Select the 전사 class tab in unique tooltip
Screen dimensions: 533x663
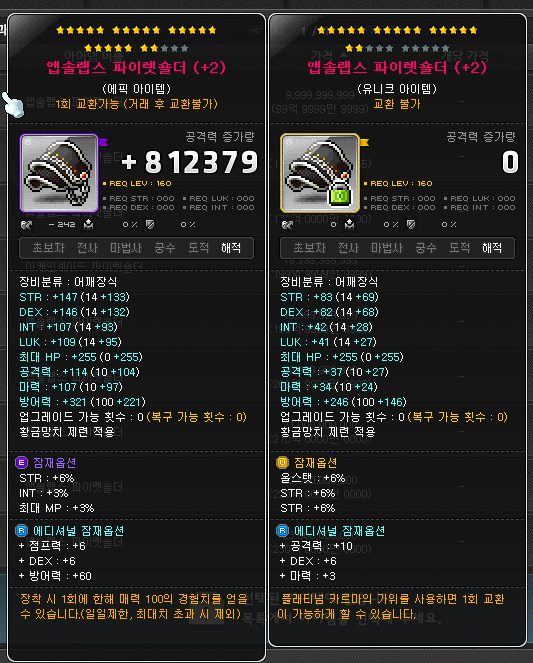[348, 248]
